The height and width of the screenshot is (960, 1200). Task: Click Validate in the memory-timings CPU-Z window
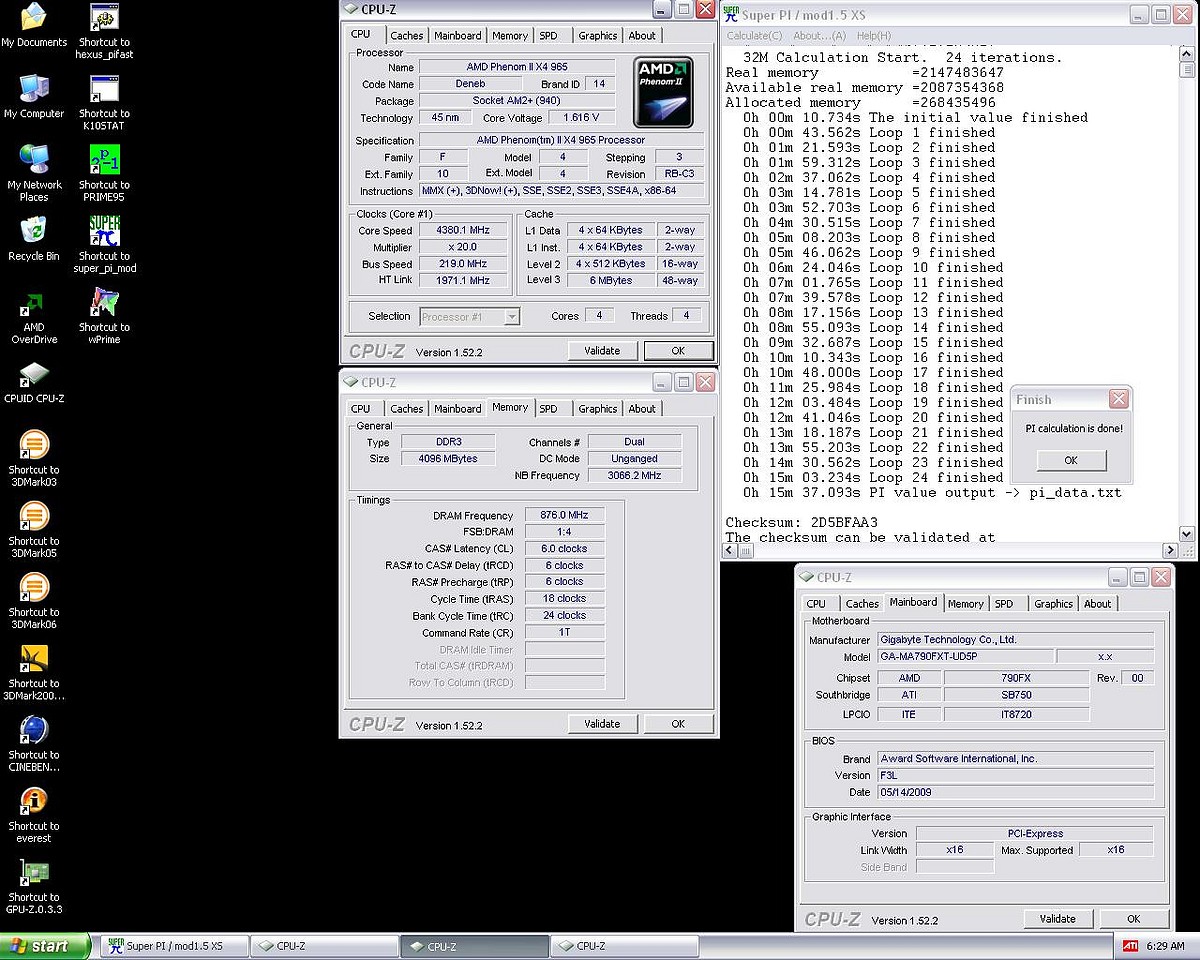[602, 724]
